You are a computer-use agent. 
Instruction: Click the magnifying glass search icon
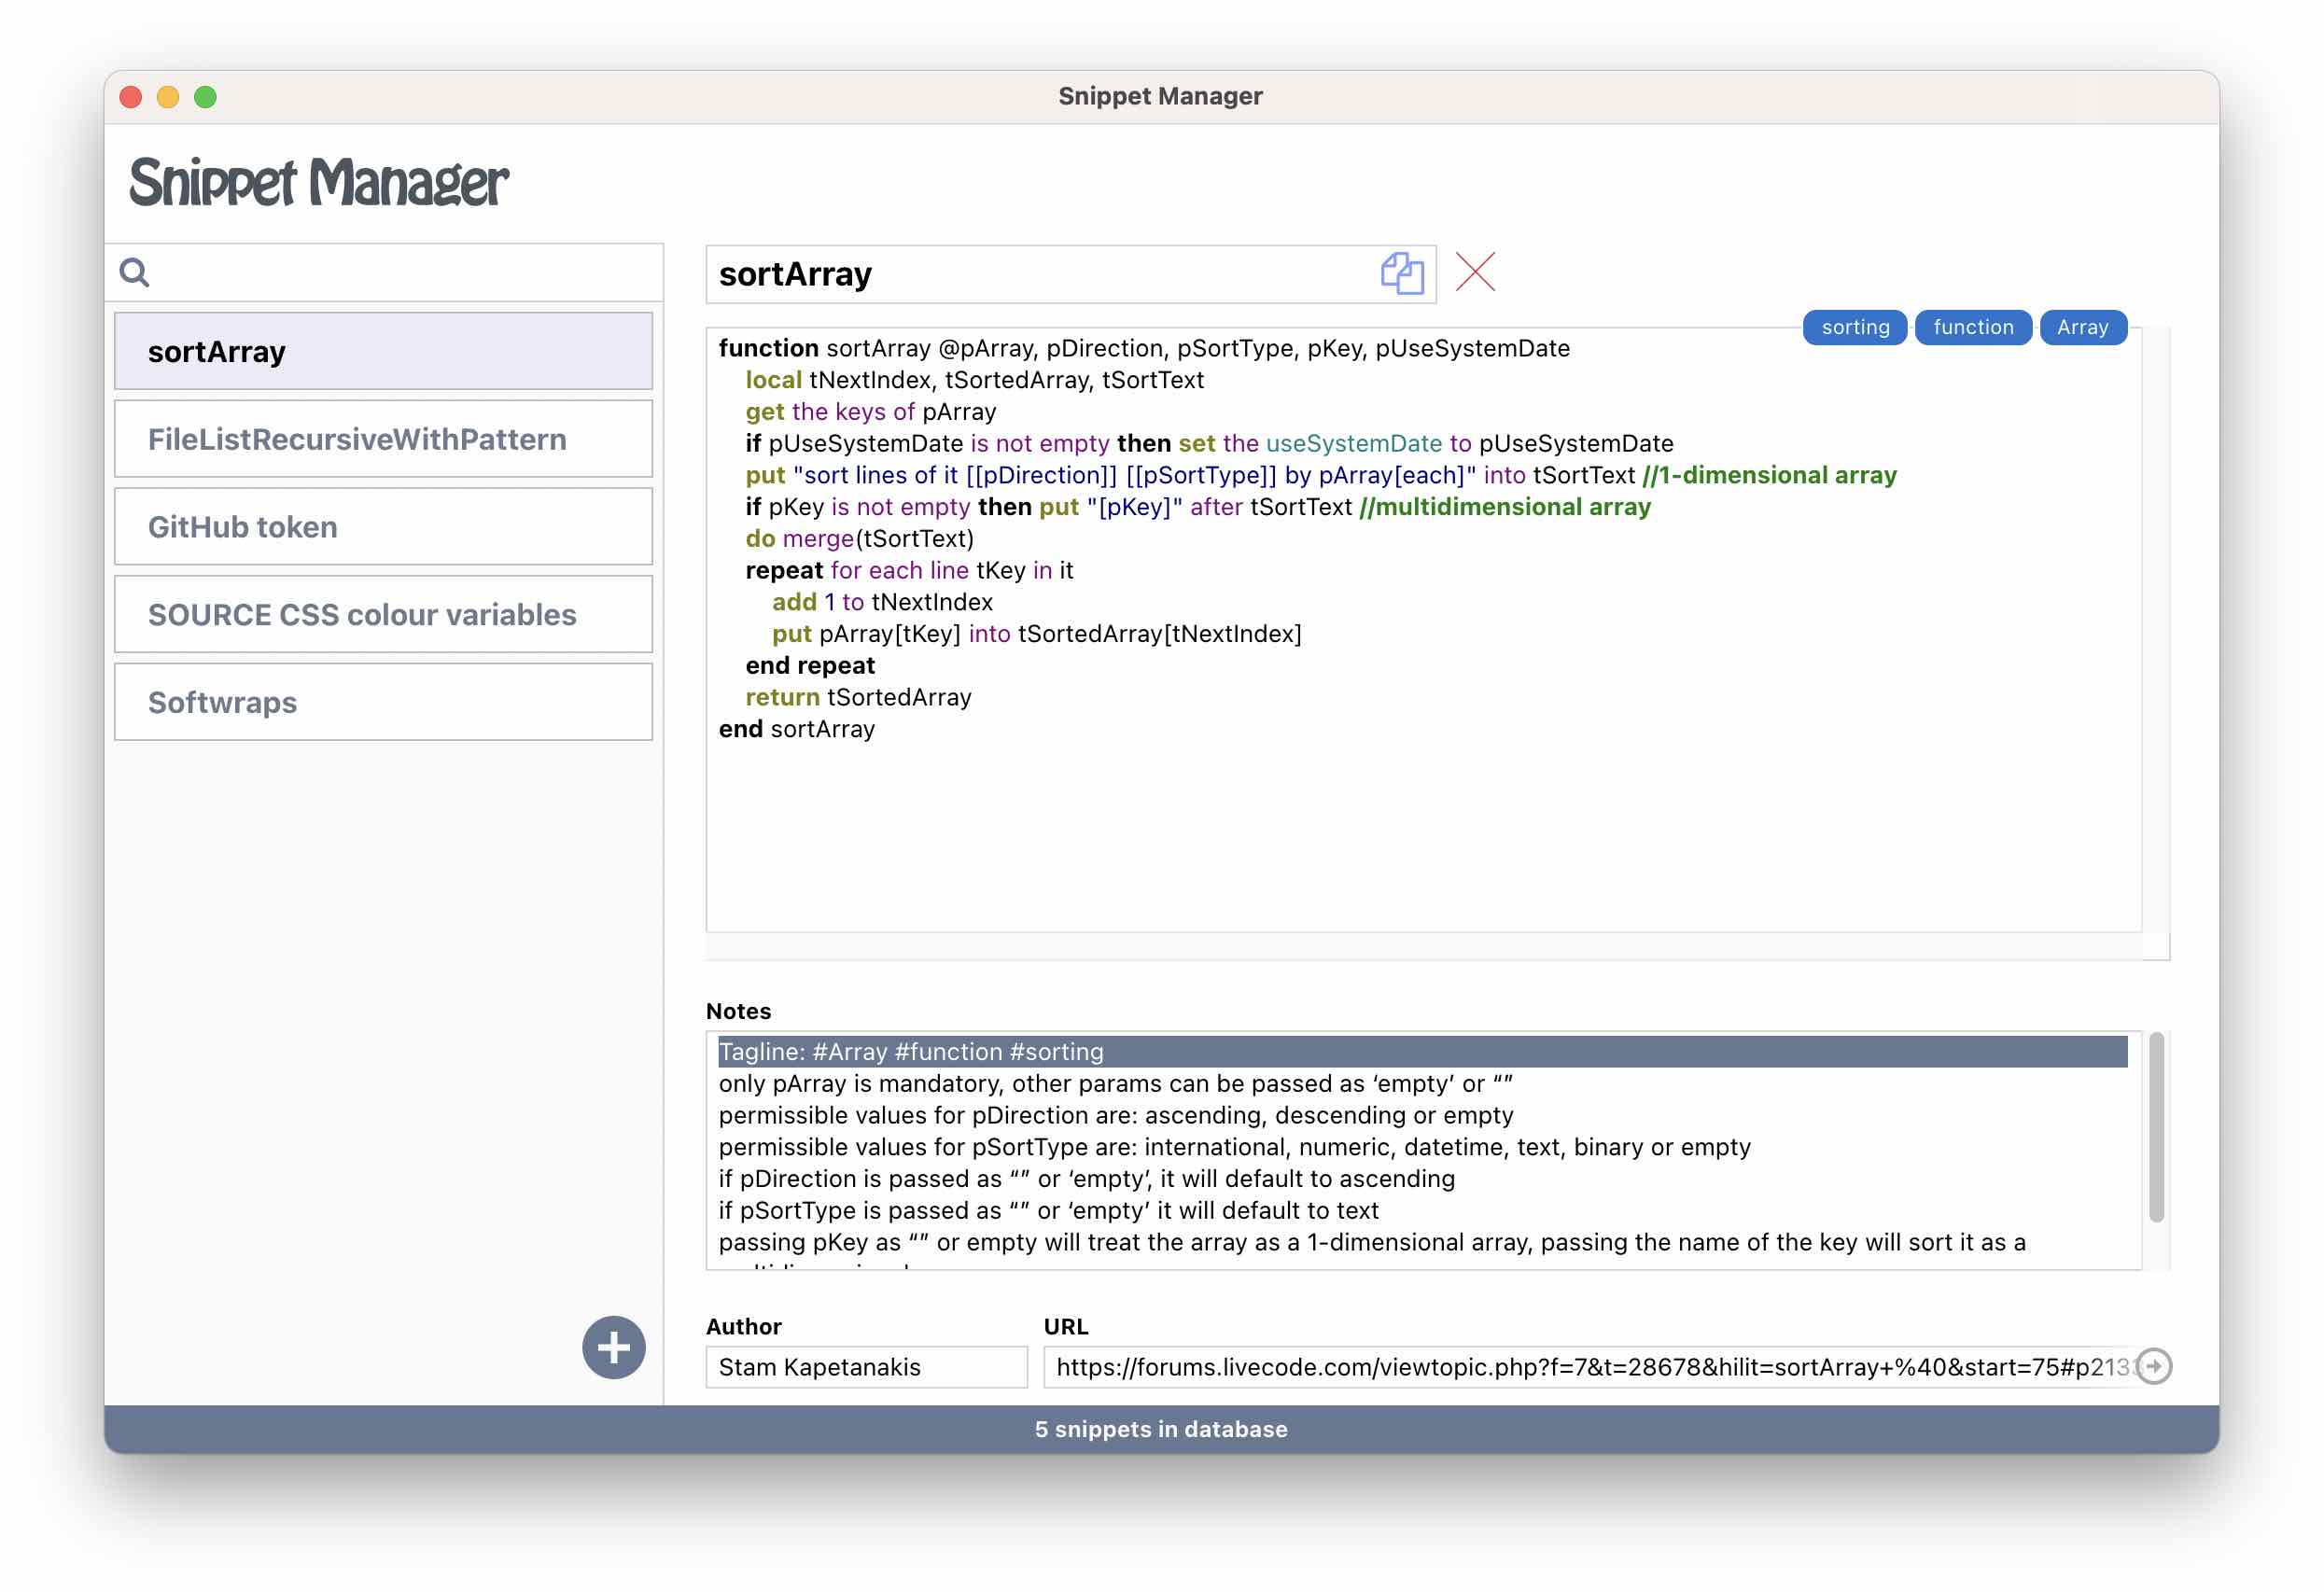(x=135, y=272)
